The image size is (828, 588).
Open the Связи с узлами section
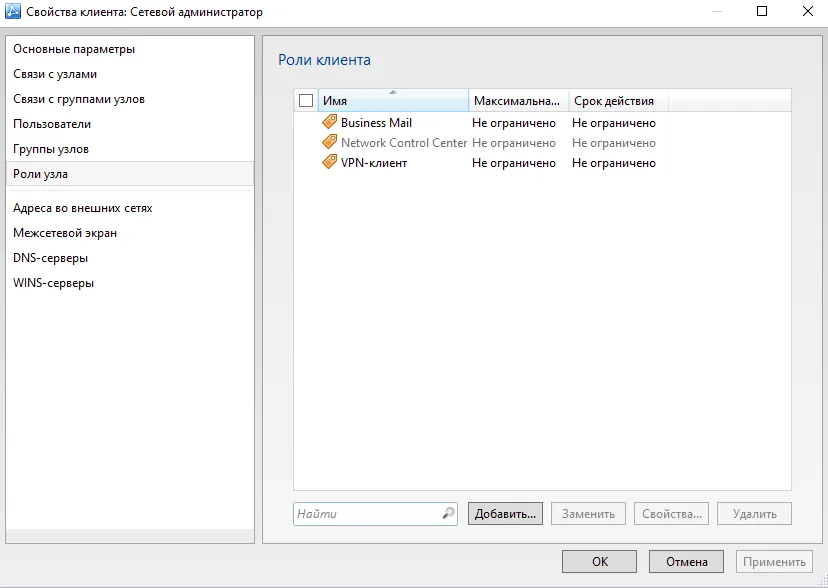[129, 74]
